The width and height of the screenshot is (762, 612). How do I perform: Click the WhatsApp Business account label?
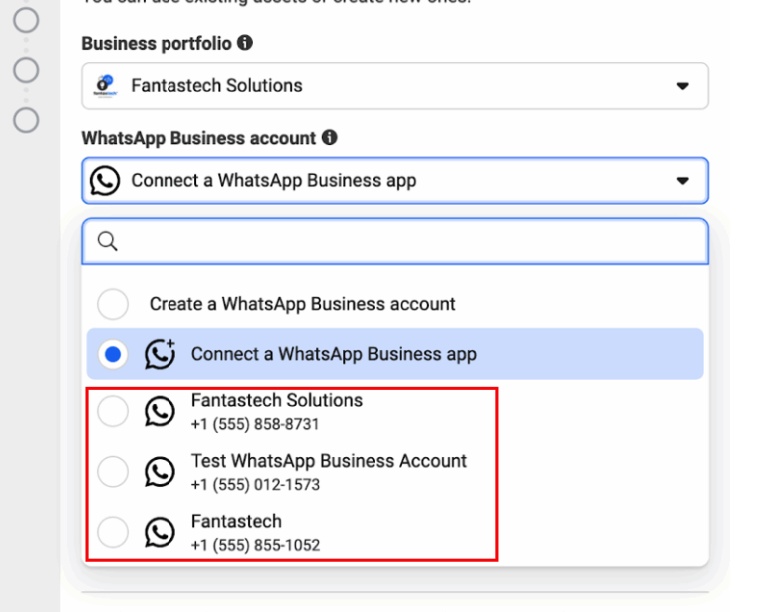(x=199, y=138)
